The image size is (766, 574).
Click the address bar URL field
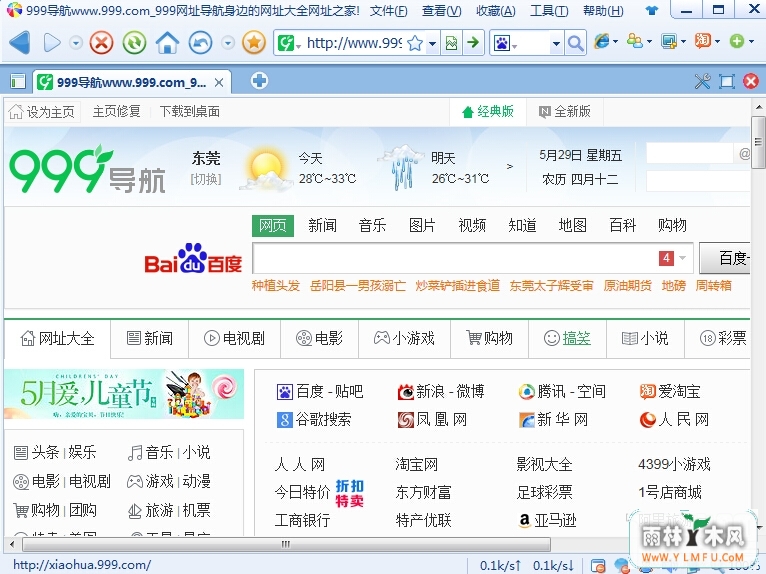coord(354,43)
